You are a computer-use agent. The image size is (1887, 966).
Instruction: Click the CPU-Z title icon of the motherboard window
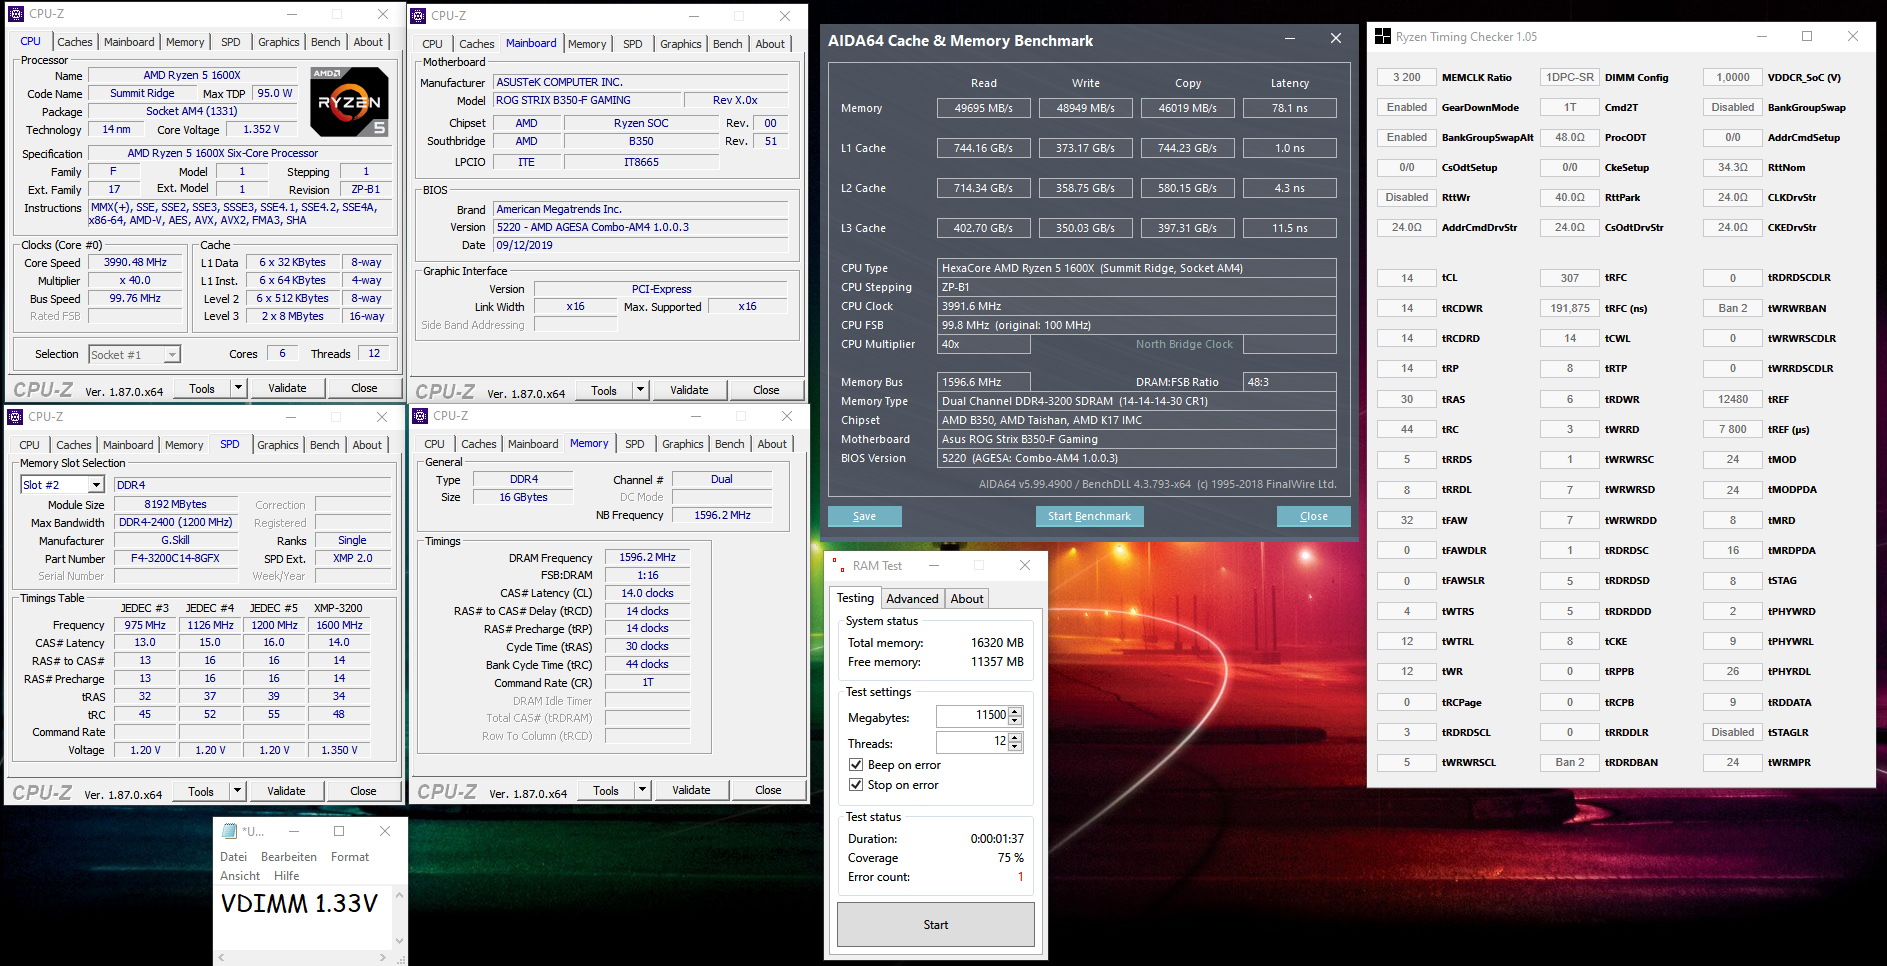[x=418, y=16]
